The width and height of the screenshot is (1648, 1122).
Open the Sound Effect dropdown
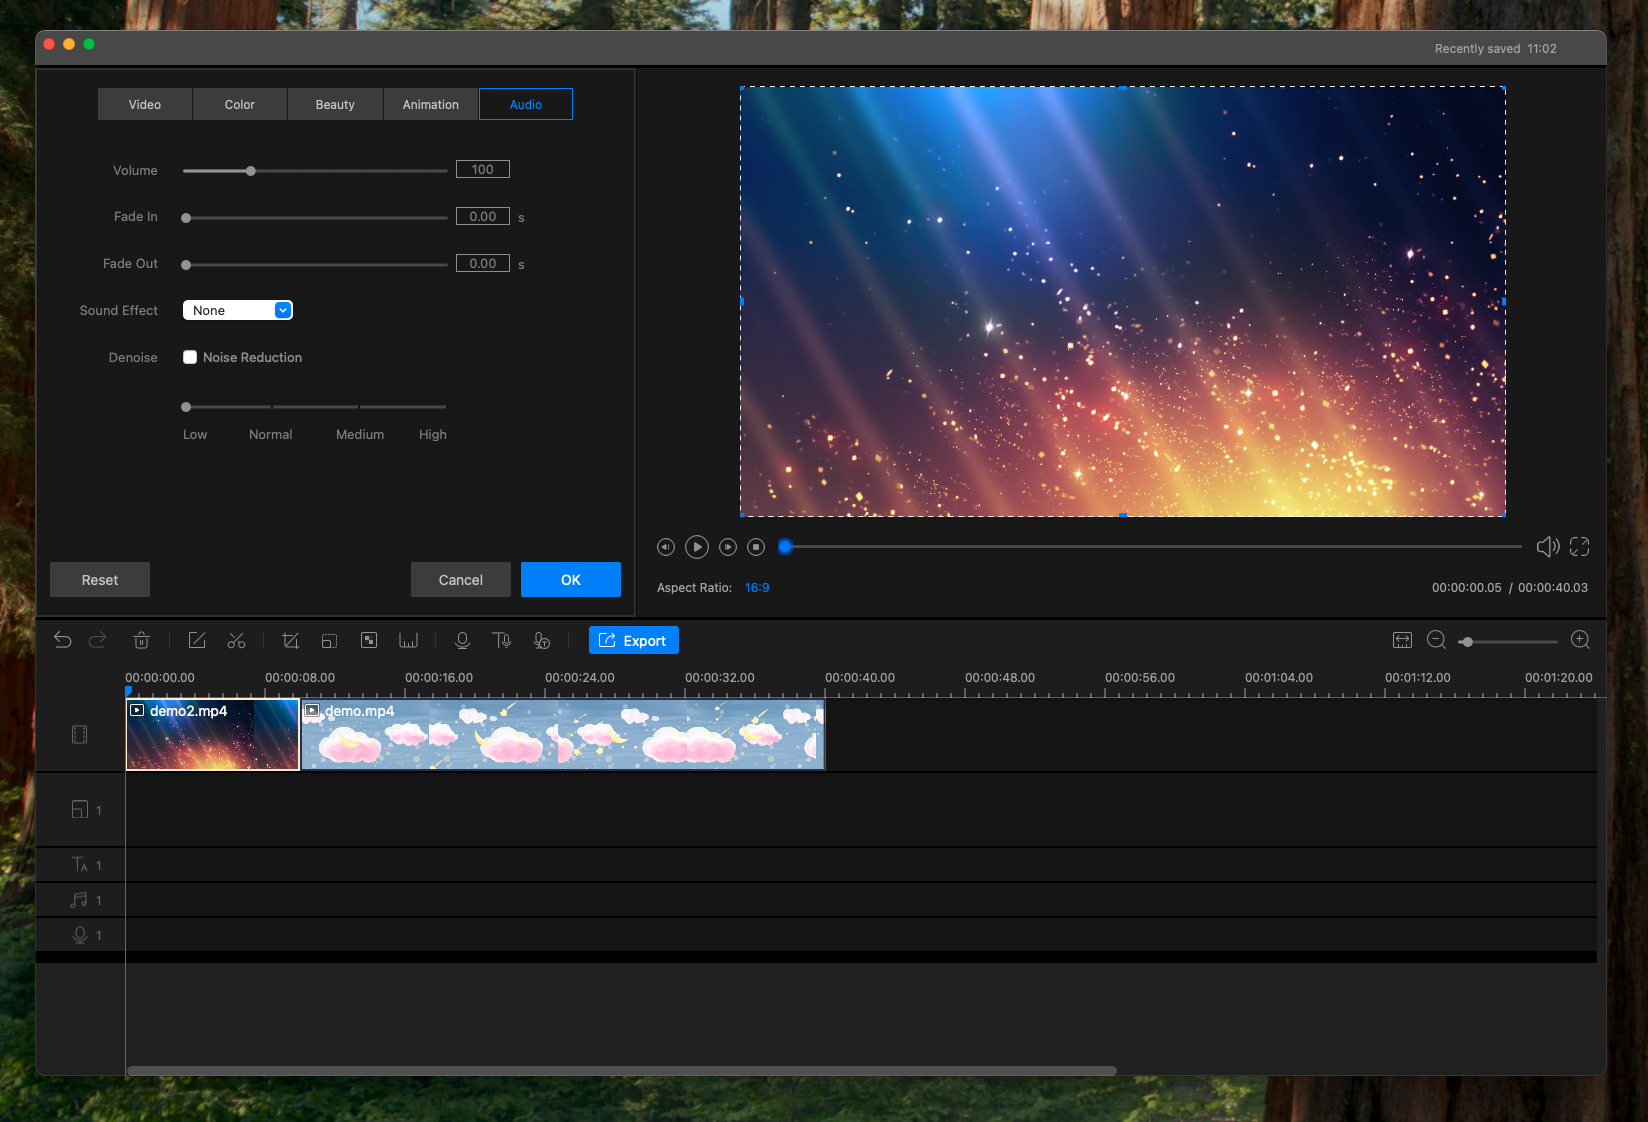tap(238, 310)
